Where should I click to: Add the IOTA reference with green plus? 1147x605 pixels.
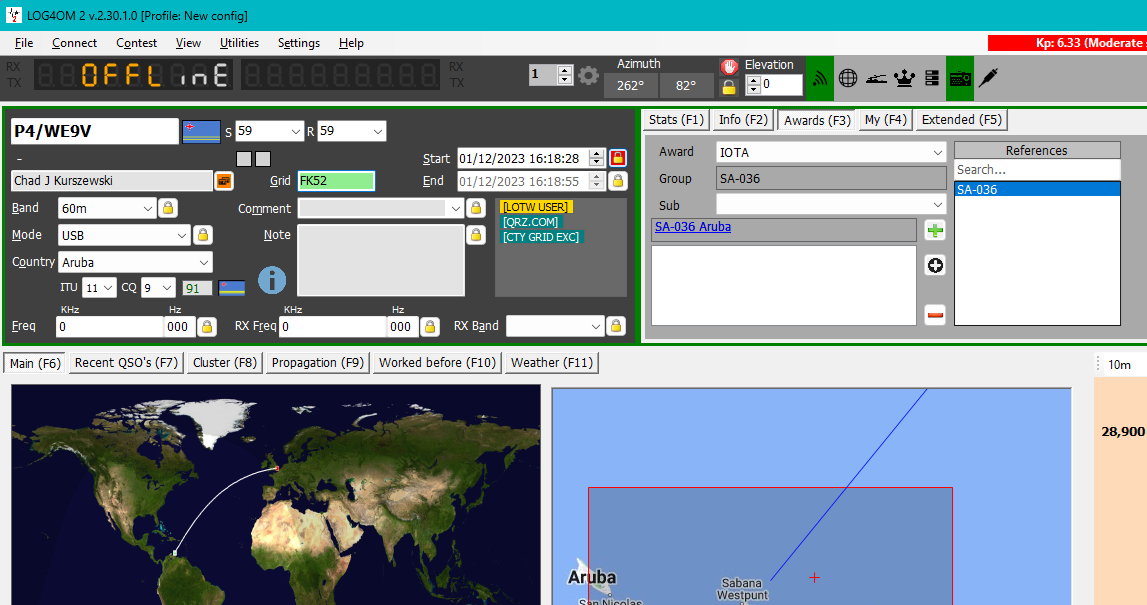935,230
